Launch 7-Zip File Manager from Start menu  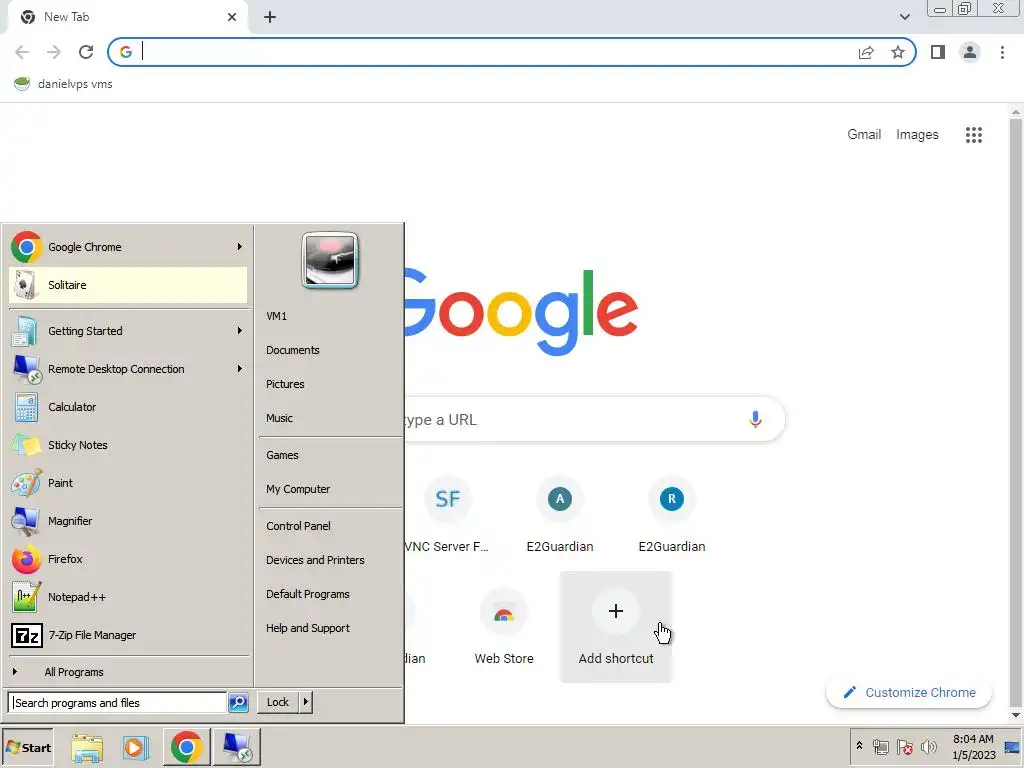click(128, 635)
